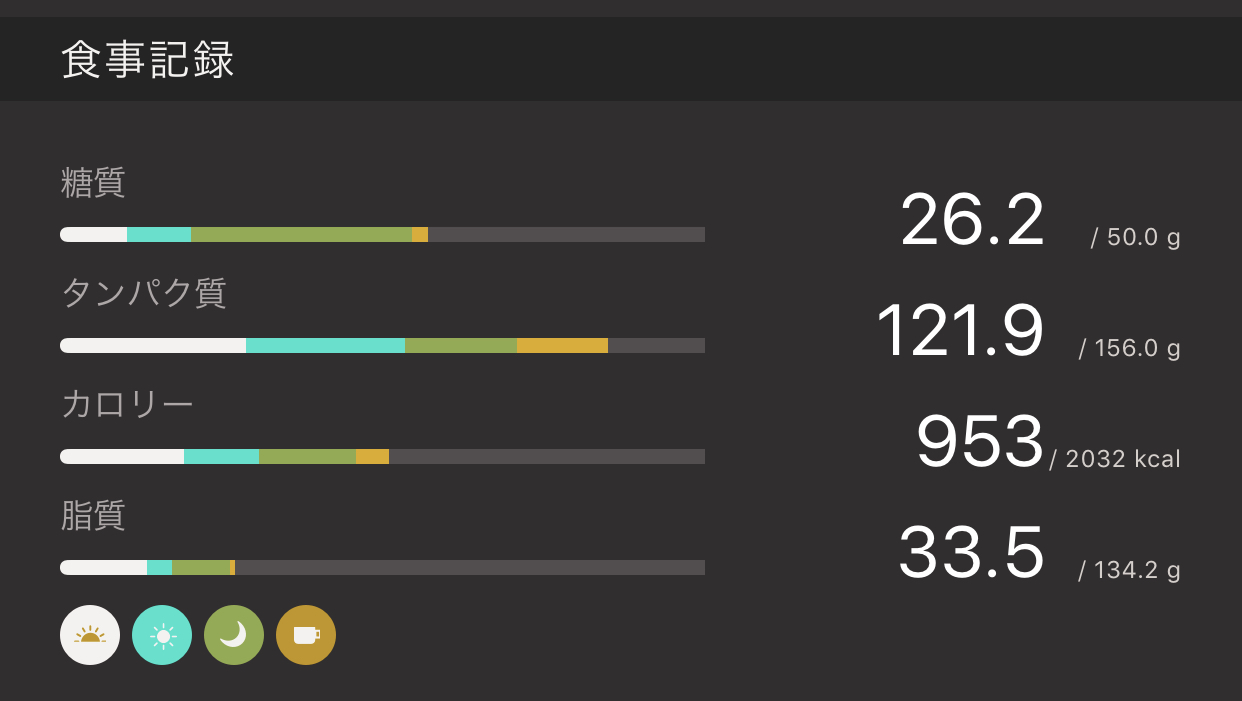Image resolution: width=1242 pixels, height=701 pixels.
Task: Click the 26.2 carbohydrate value
Action: (x=972, y=221)
